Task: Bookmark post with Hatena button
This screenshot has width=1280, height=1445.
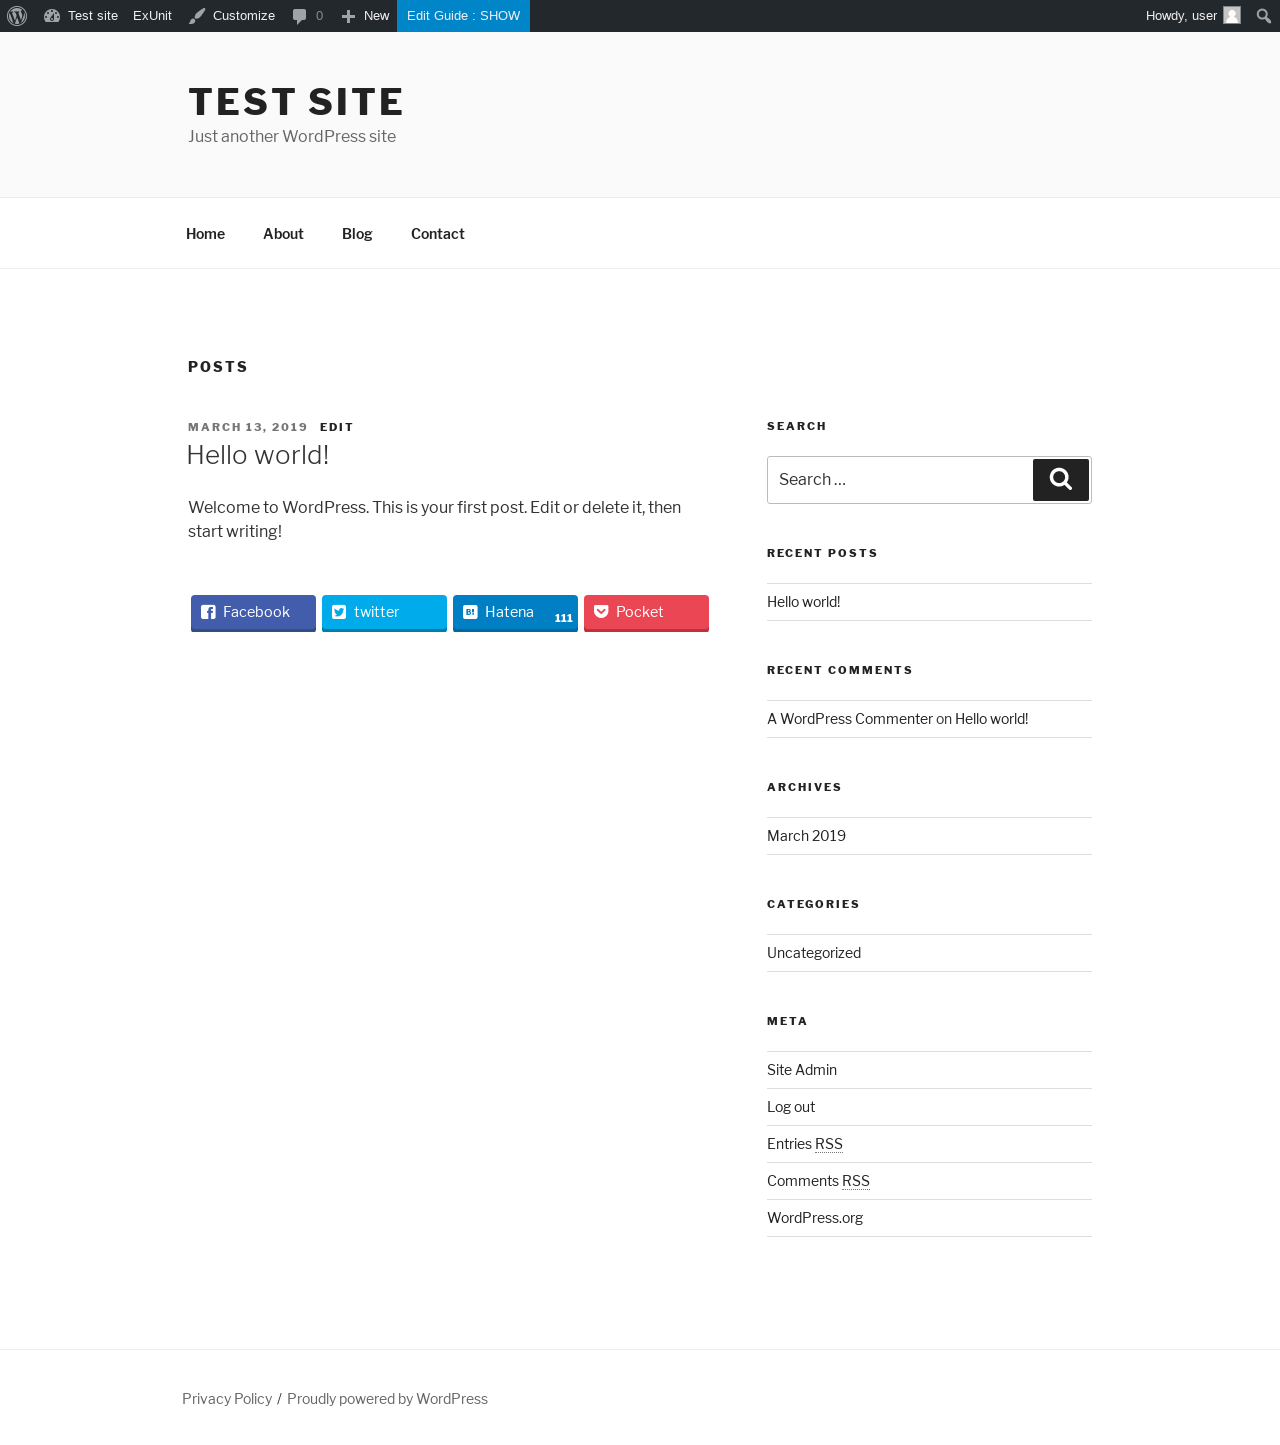Action: [x=515, y=613]
